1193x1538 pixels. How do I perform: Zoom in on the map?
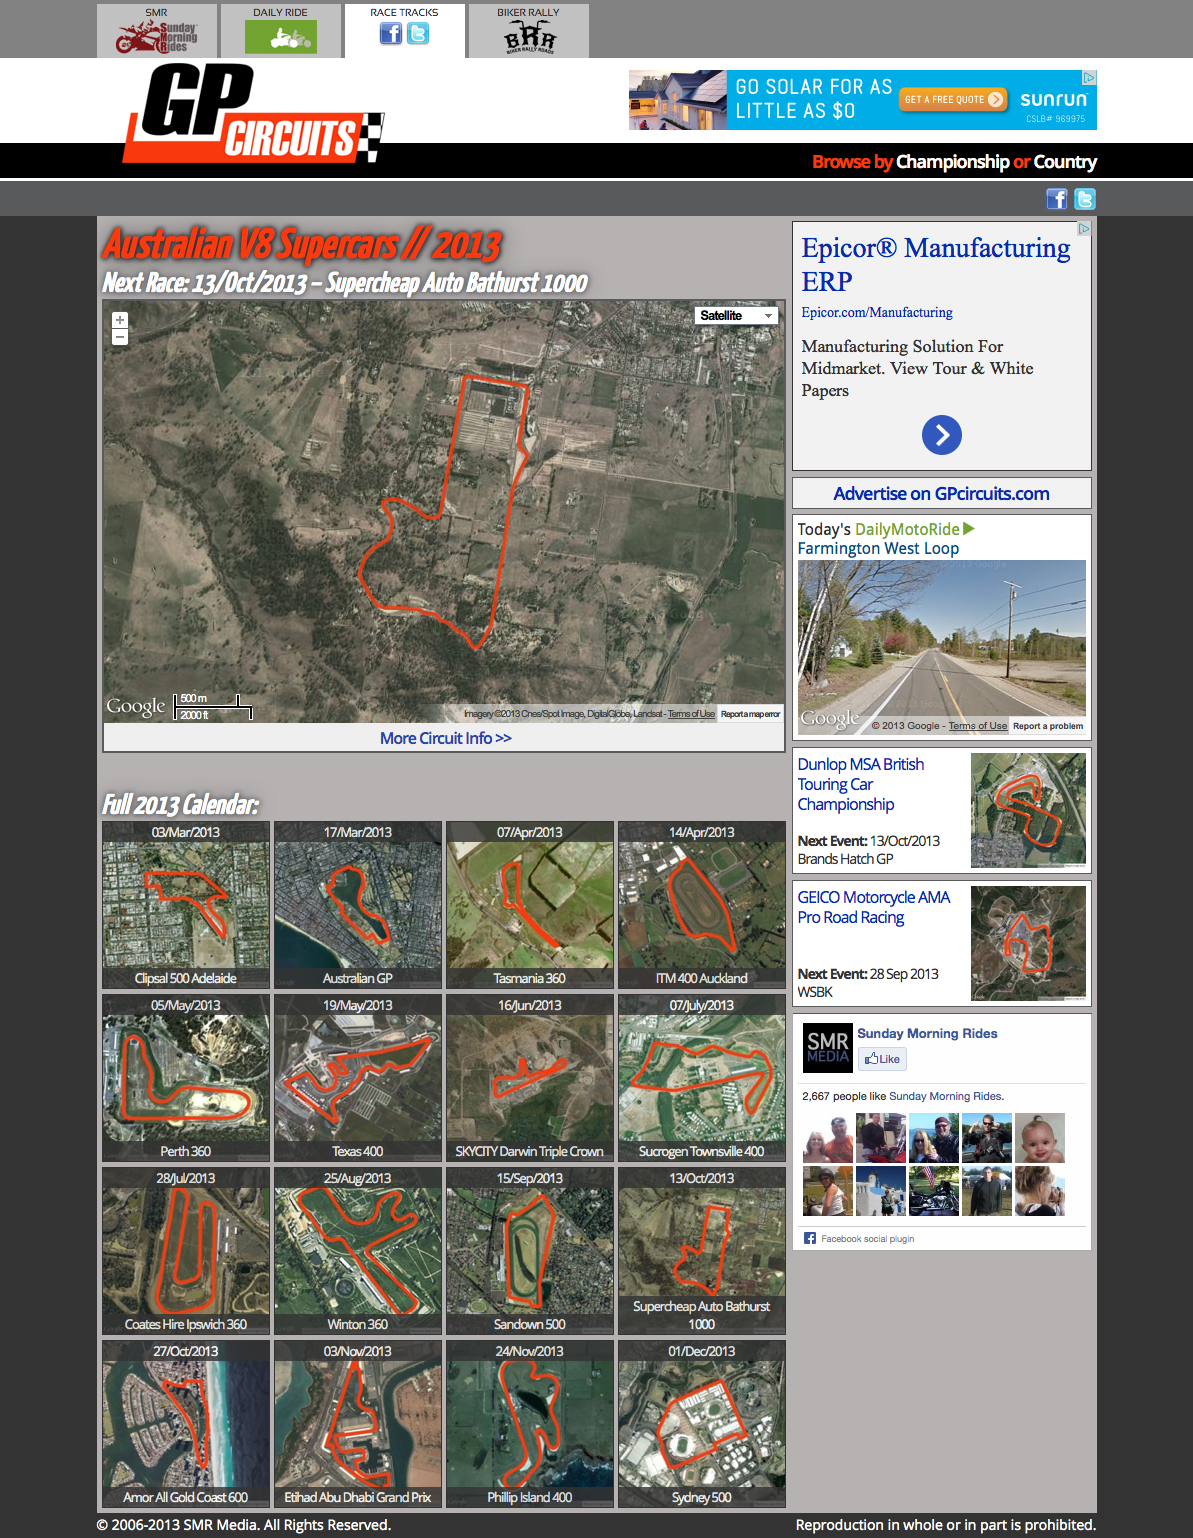click(x=120, y=320)
